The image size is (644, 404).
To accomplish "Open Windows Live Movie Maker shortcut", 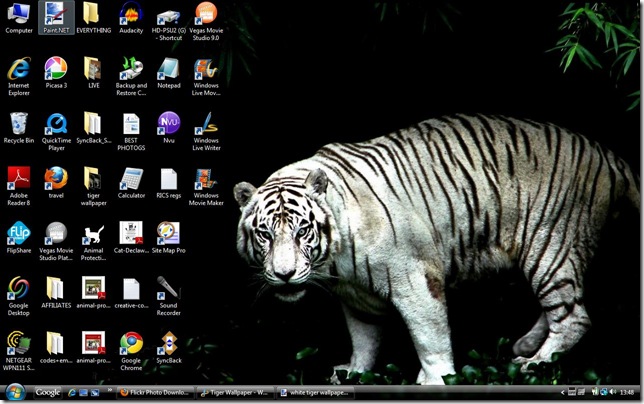I will [x=206, y=78].
